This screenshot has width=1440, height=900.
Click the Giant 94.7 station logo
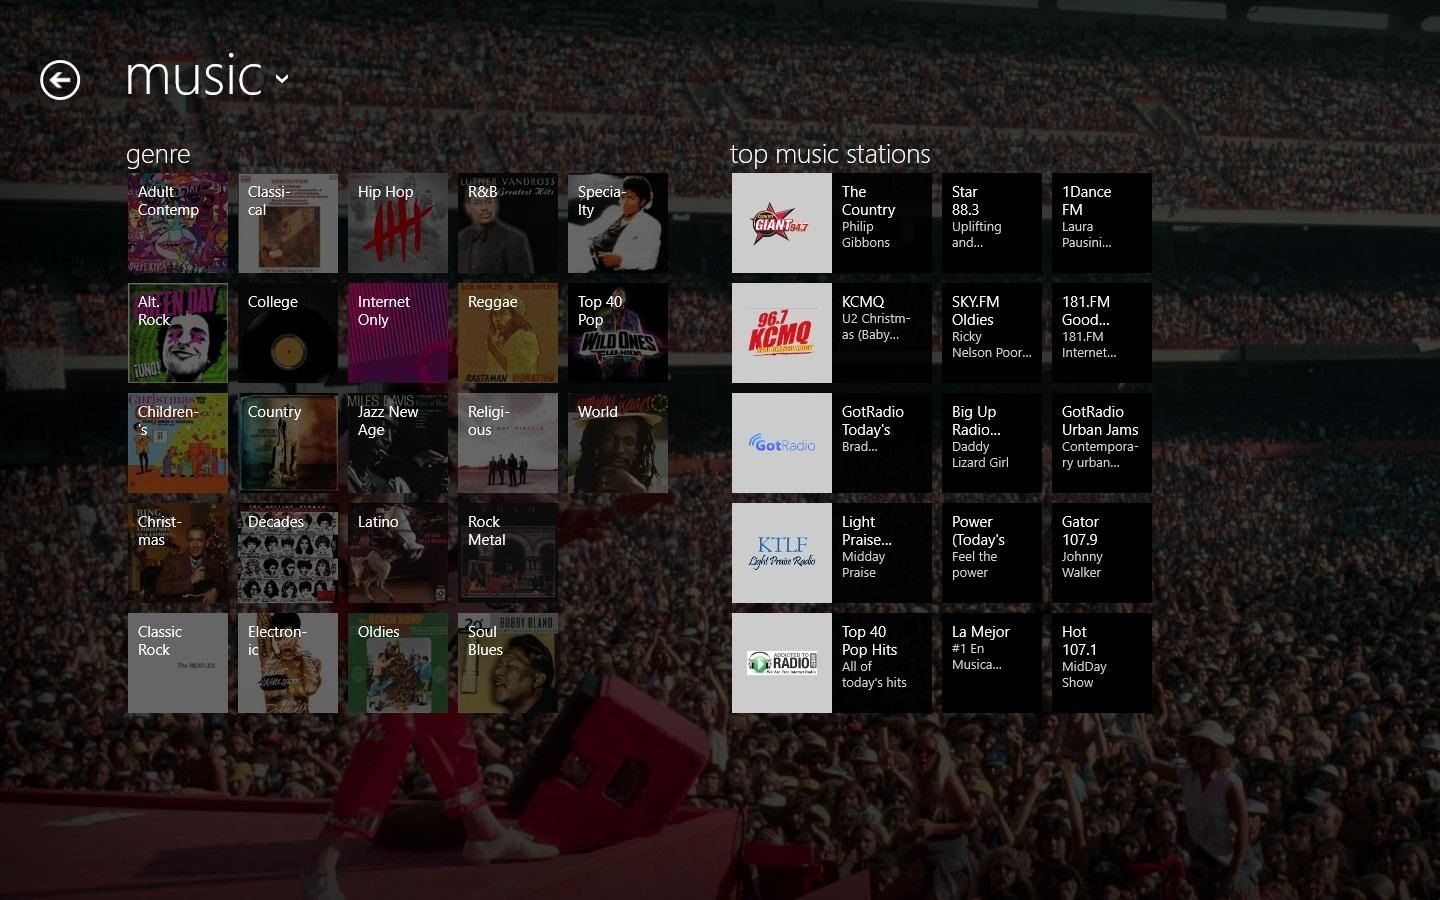tap(782, 223)
